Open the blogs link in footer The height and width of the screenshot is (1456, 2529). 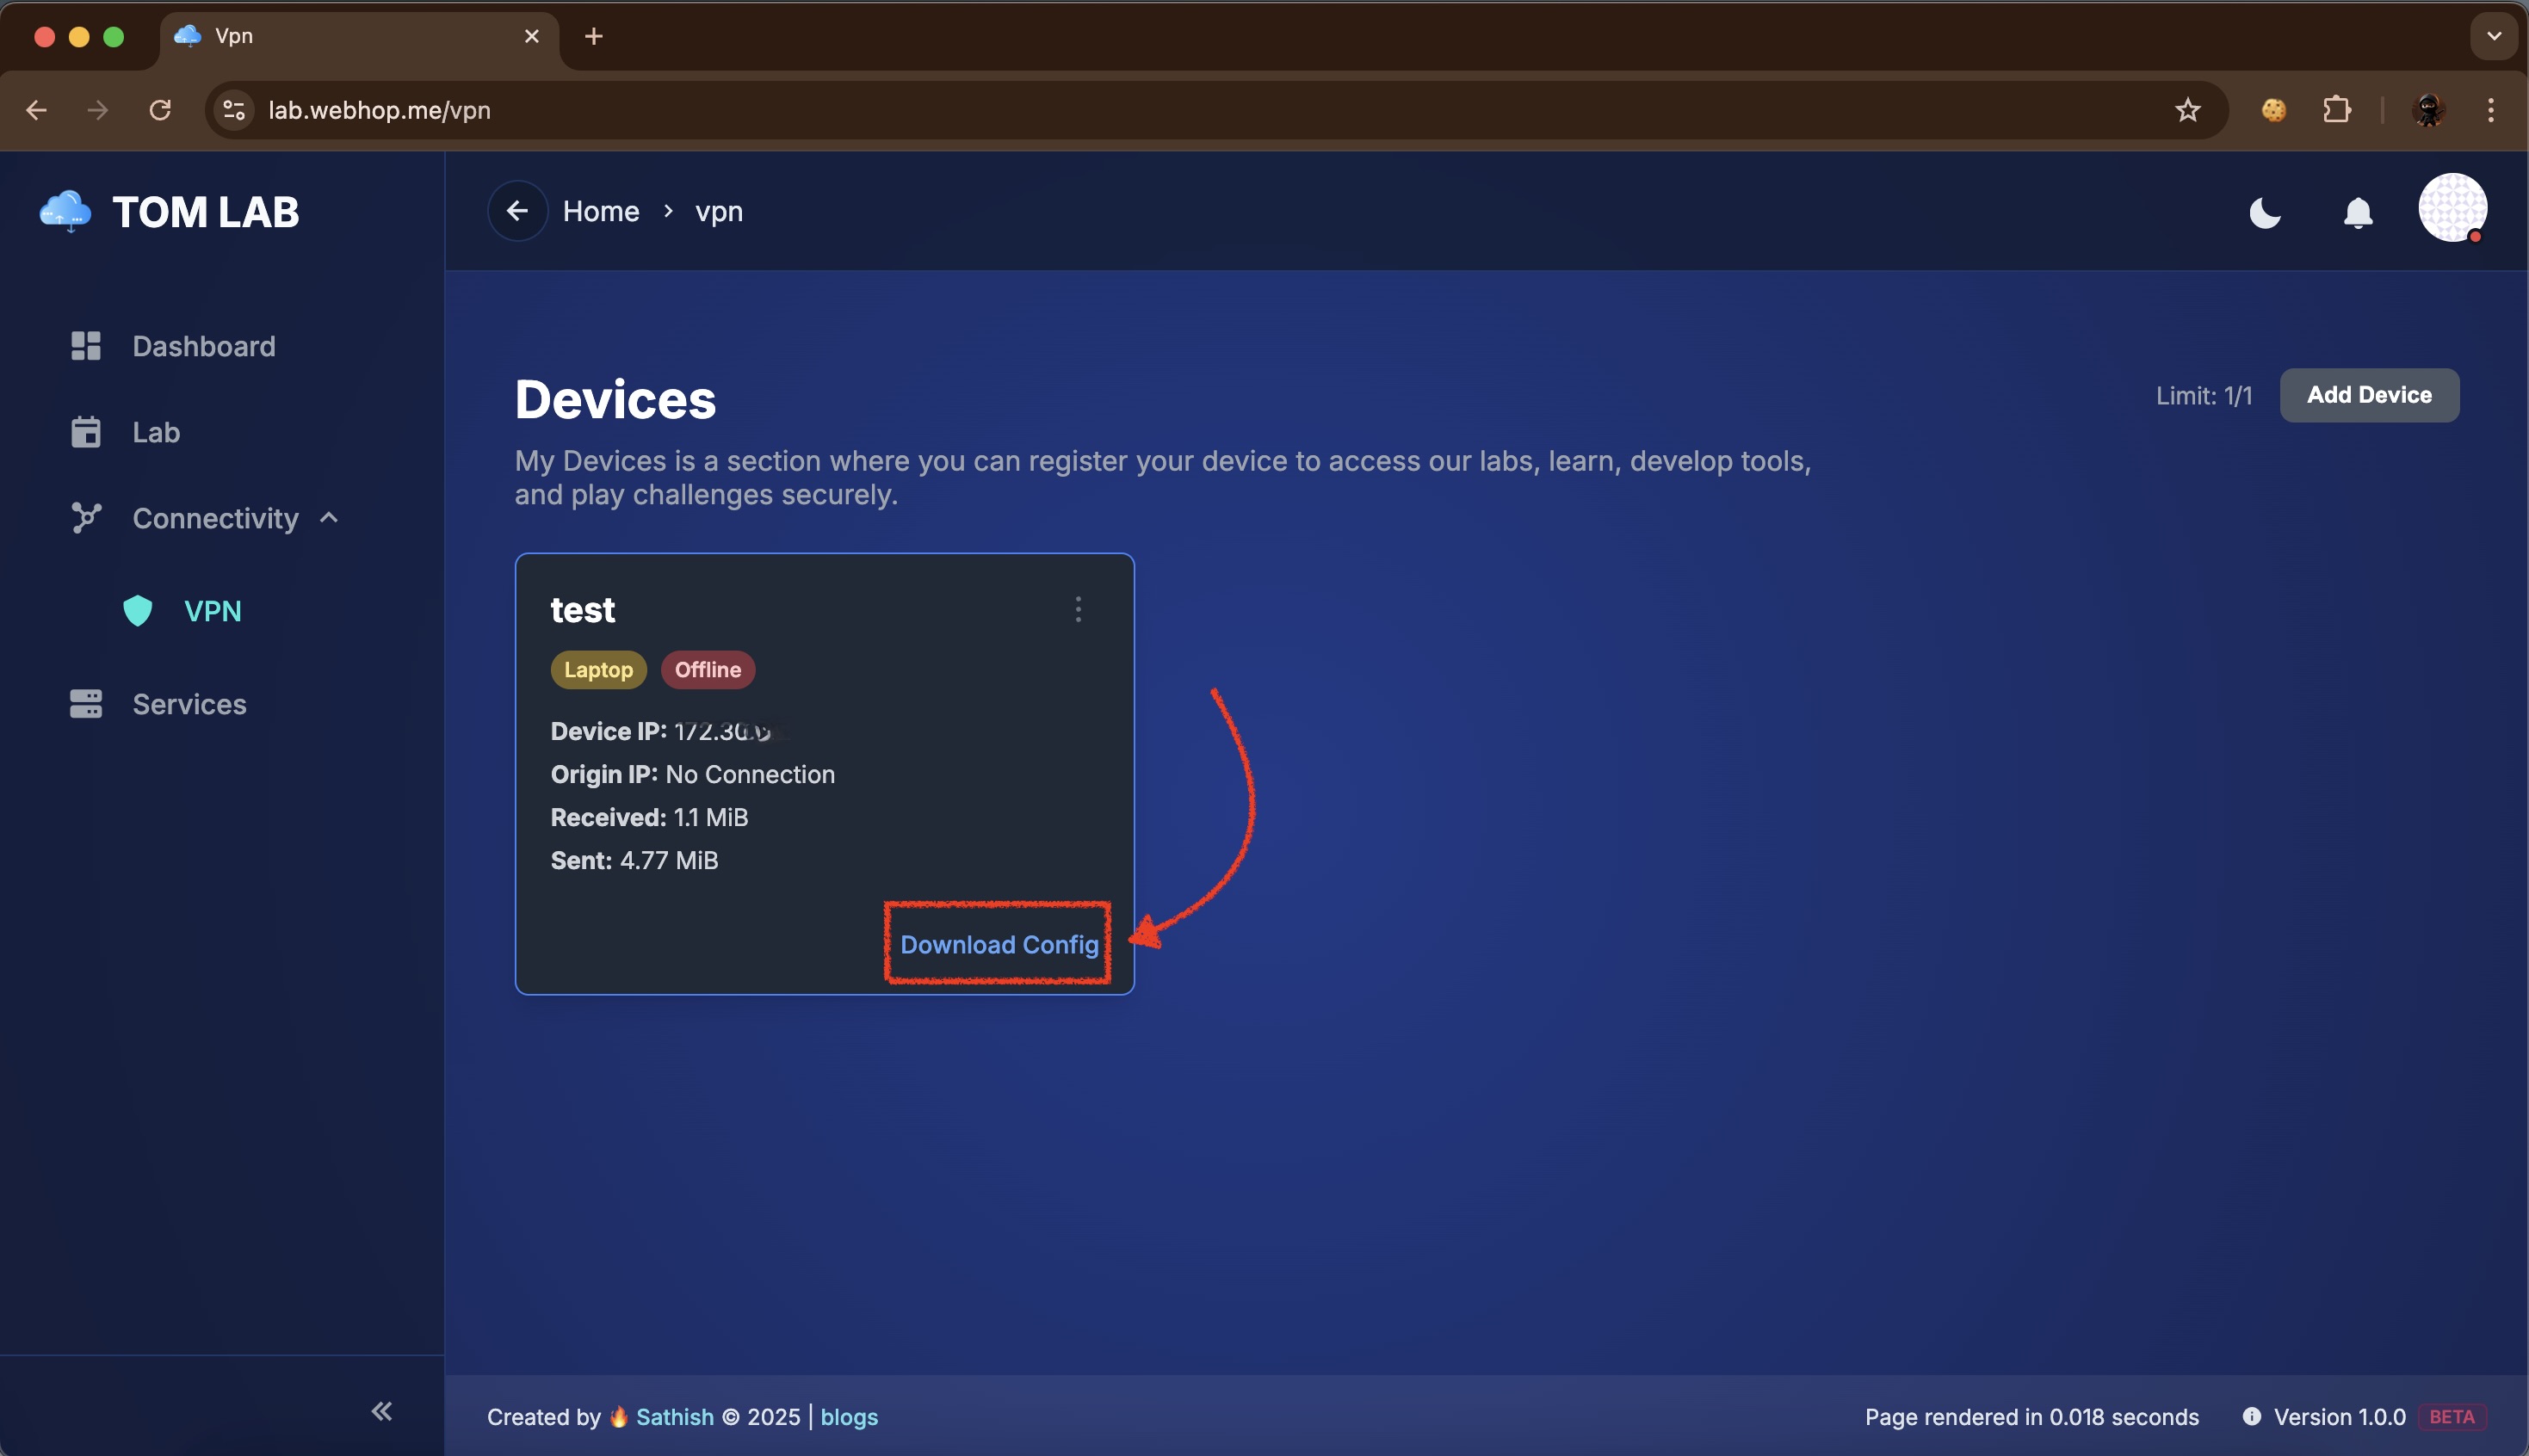848,1417
